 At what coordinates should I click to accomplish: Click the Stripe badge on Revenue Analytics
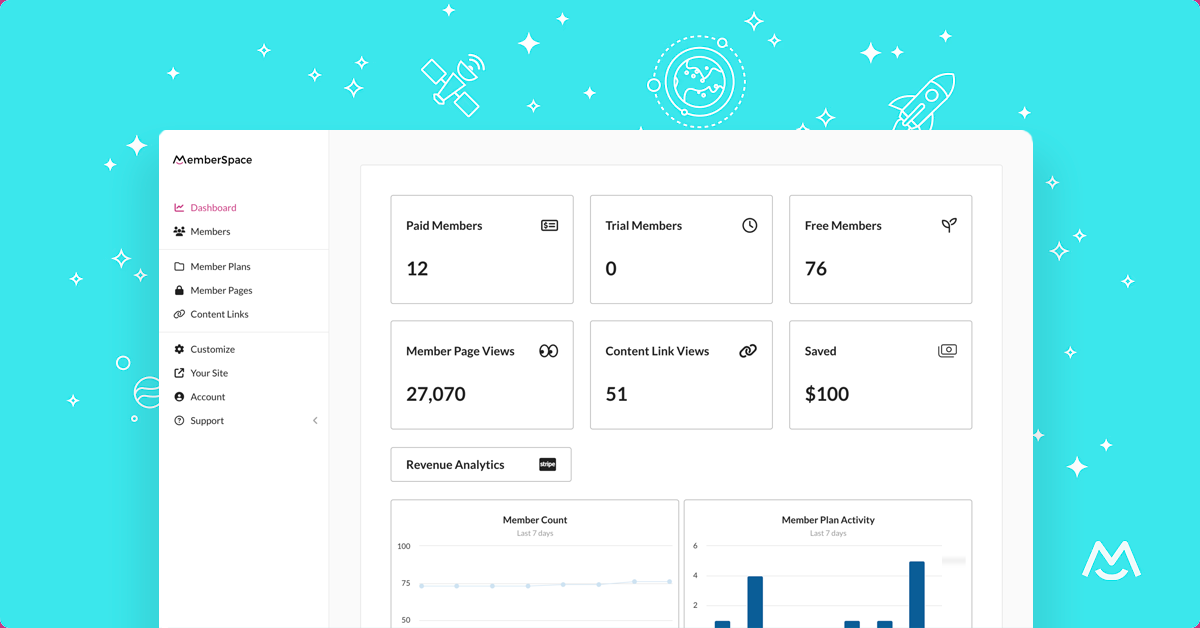click(546, 464)
